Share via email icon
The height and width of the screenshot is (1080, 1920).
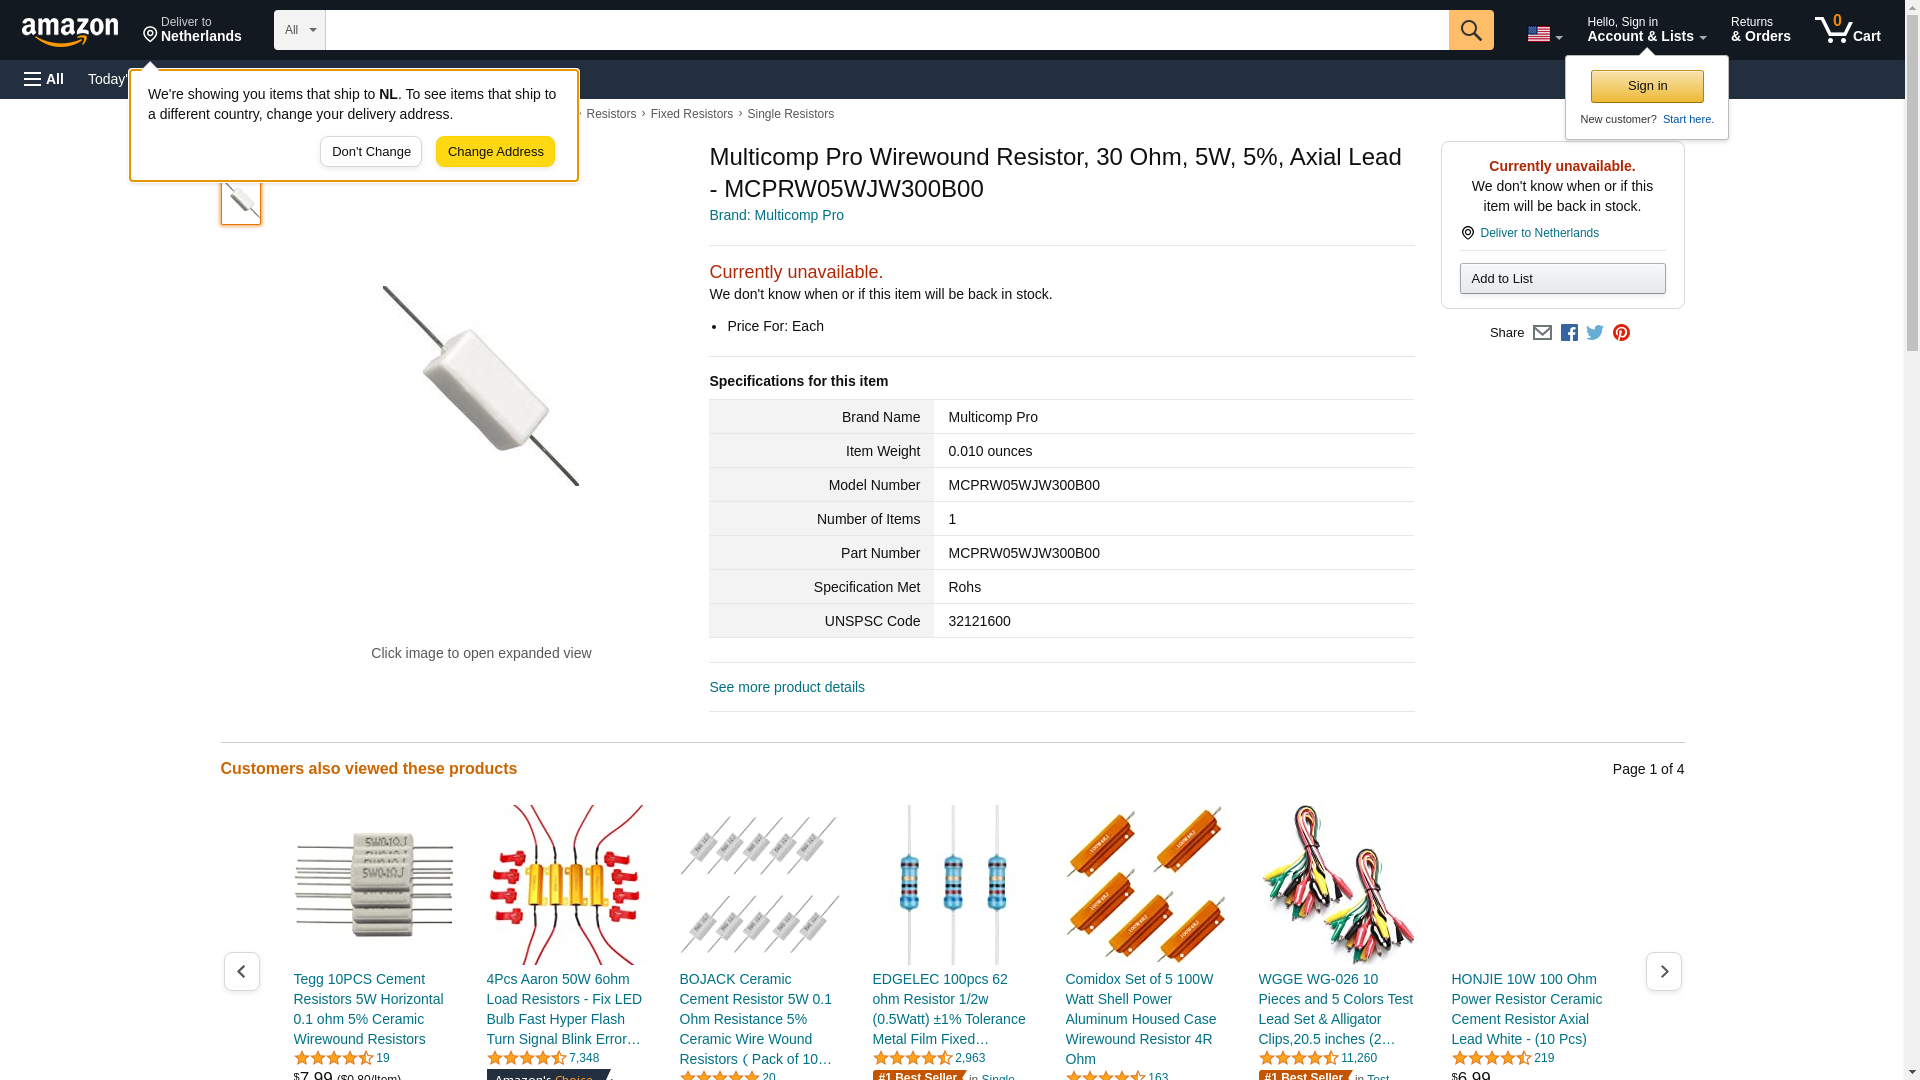(1542, 333)
